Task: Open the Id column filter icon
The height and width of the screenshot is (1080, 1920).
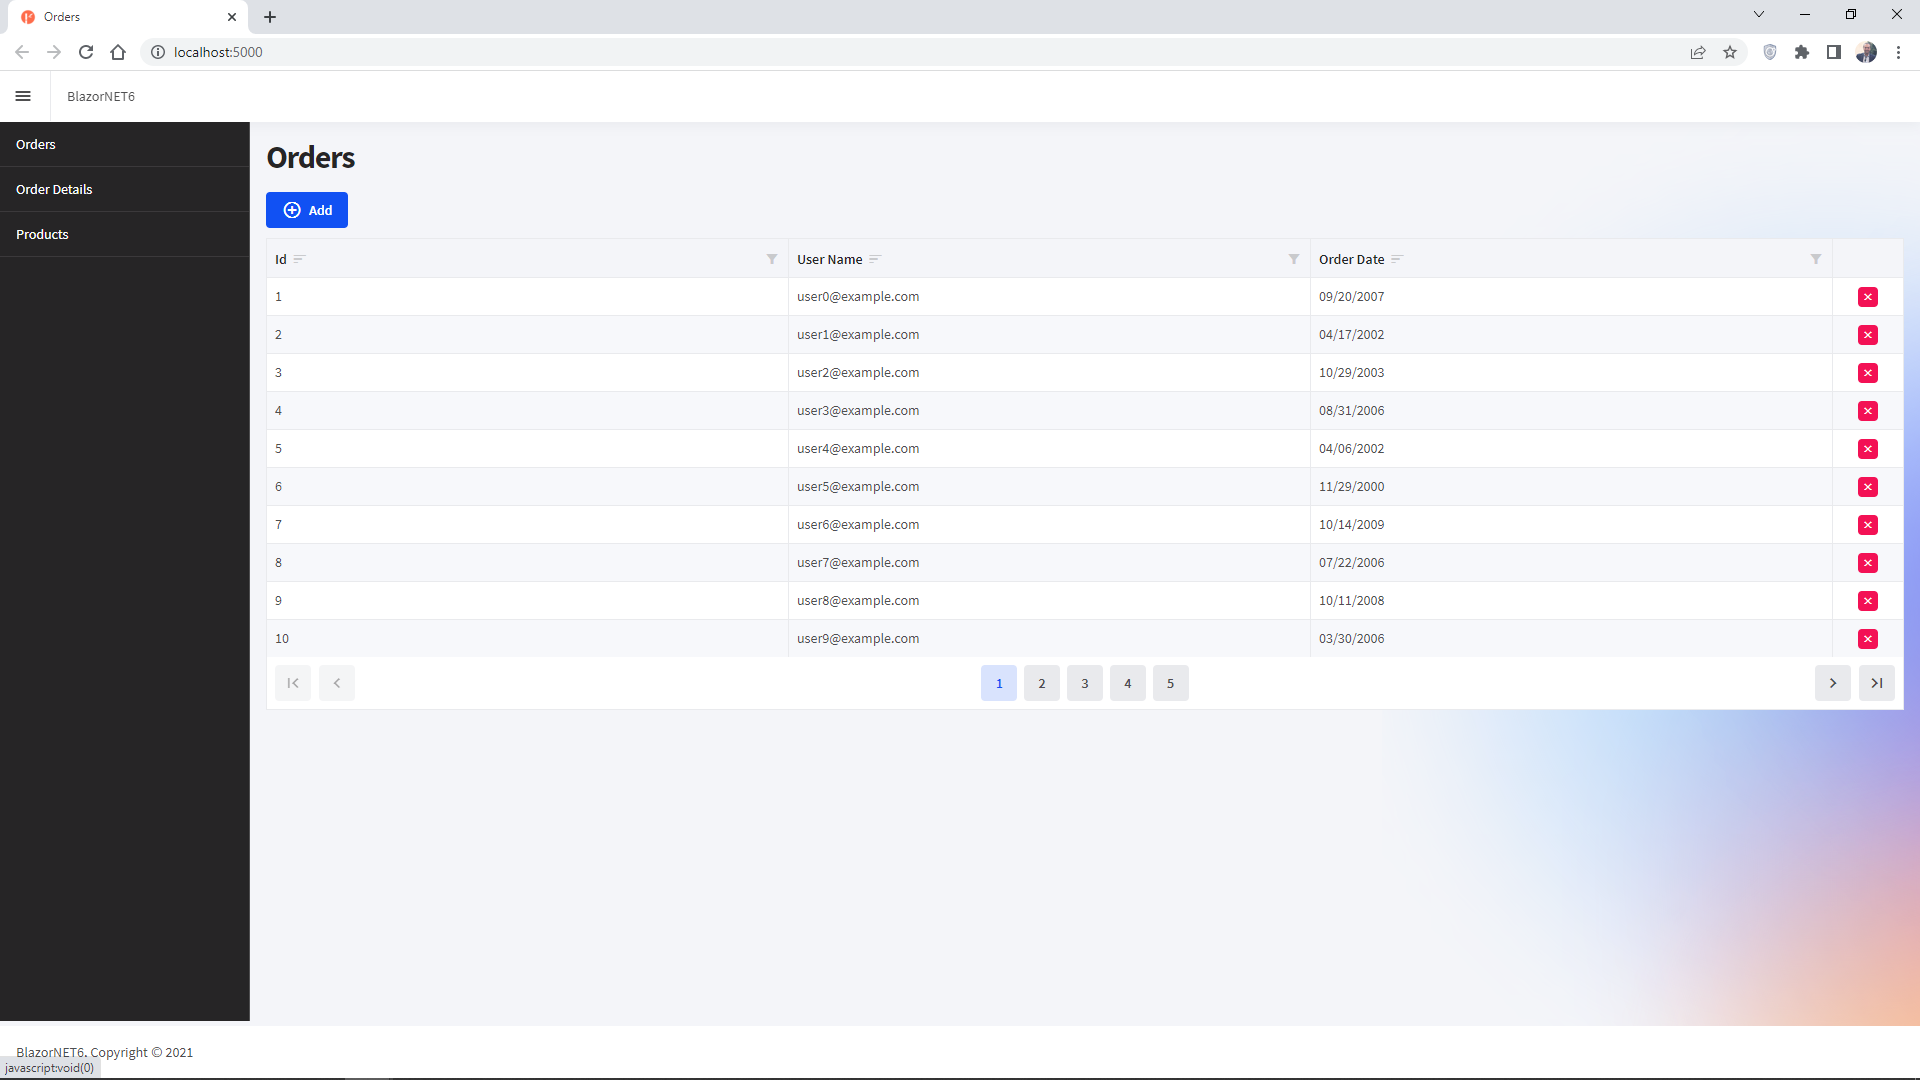Action: (772, 259)
